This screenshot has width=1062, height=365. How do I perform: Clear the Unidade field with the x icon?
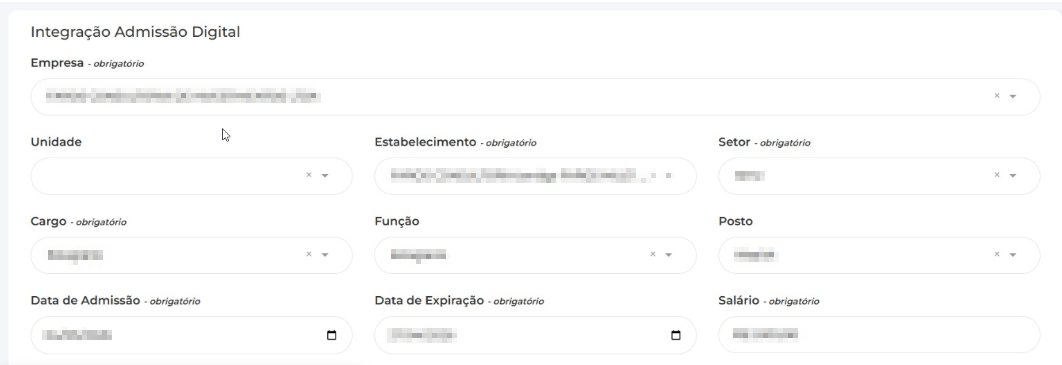click(309, 175)
